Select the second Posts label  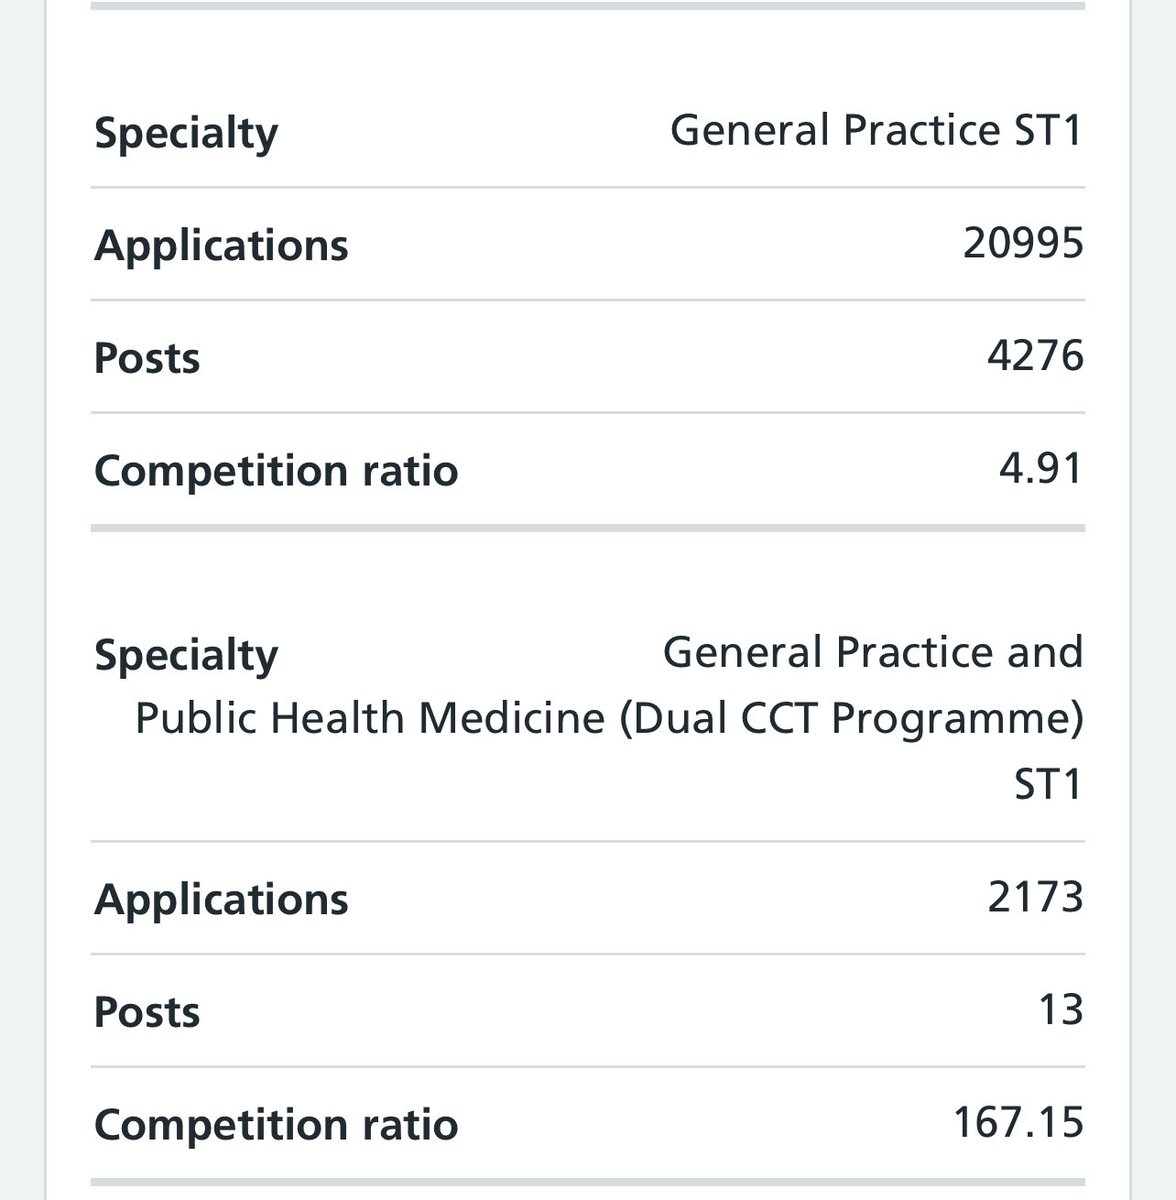(x=147, y=1012)
